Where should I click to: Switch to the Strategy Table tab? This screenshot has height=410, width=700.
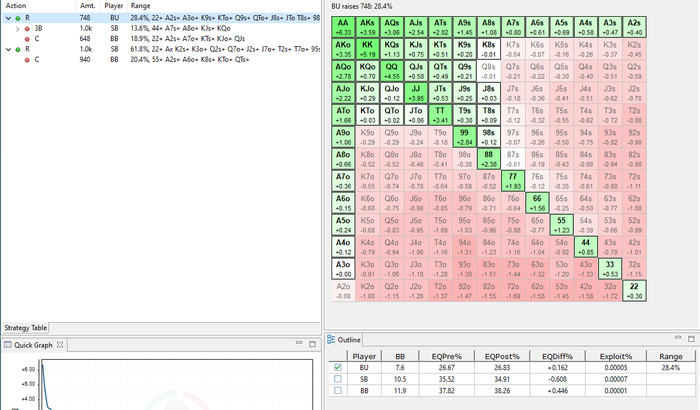25,328
